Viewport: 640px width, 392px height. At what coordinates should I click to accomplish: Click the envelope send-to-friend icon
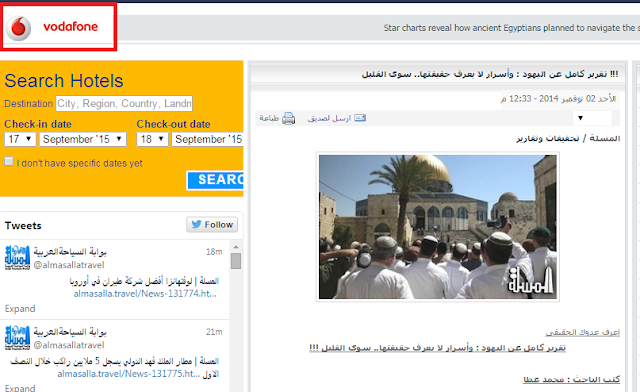click(x=360, y=118)
